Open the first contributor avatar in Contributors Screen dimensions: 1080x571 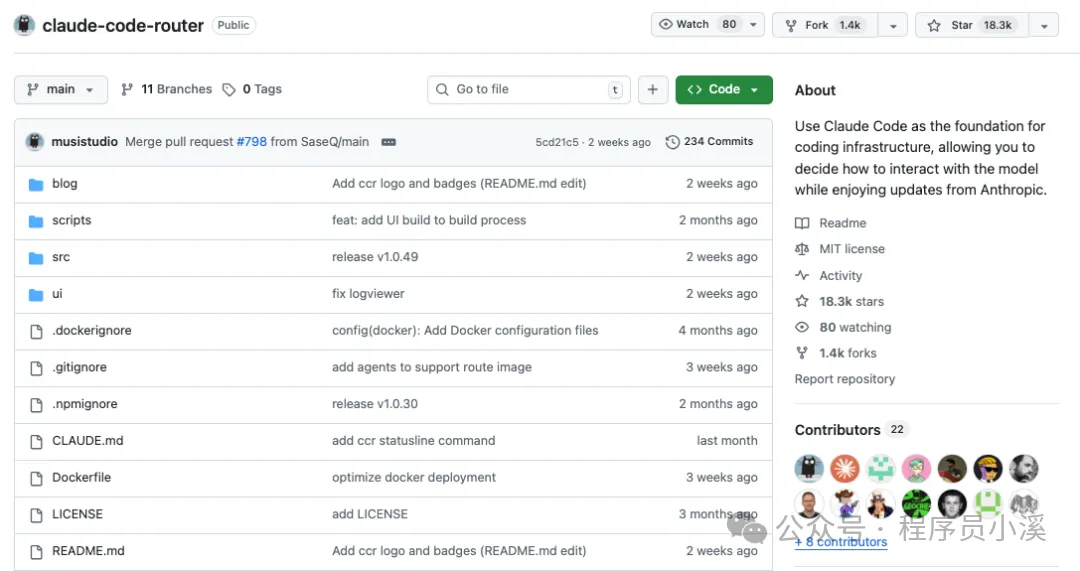pos(809,469)
